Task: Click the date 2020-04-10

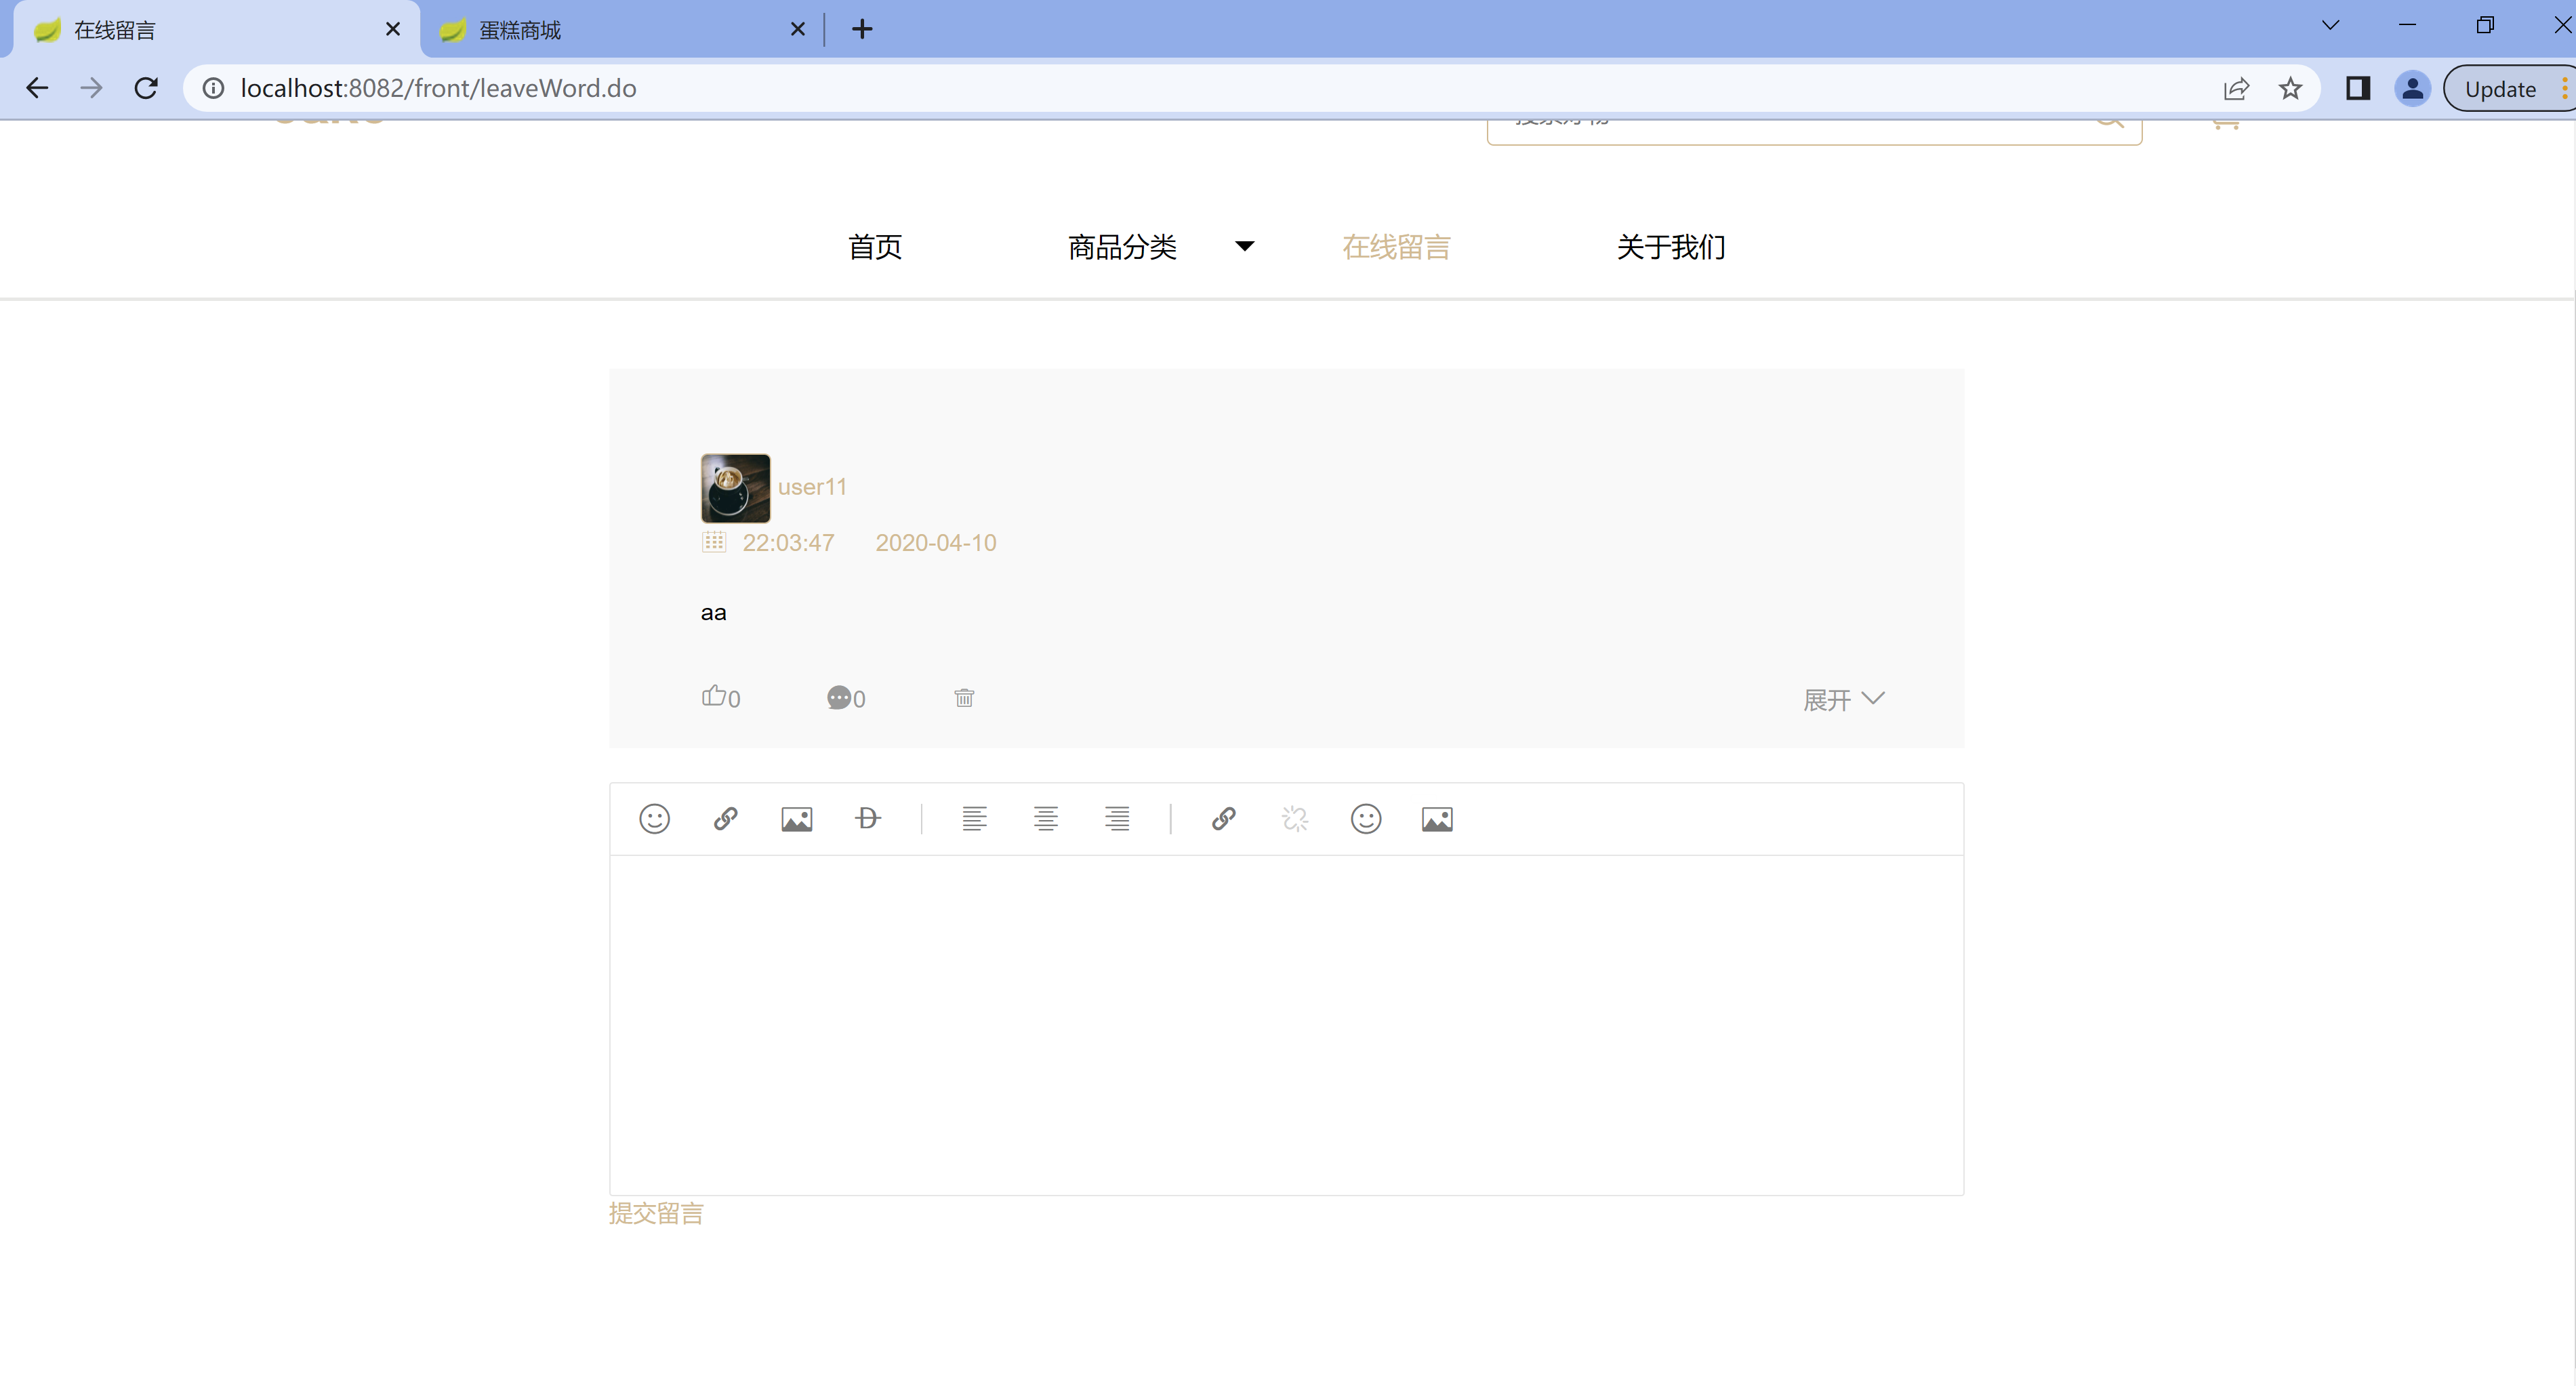Action: click(935, 542)
